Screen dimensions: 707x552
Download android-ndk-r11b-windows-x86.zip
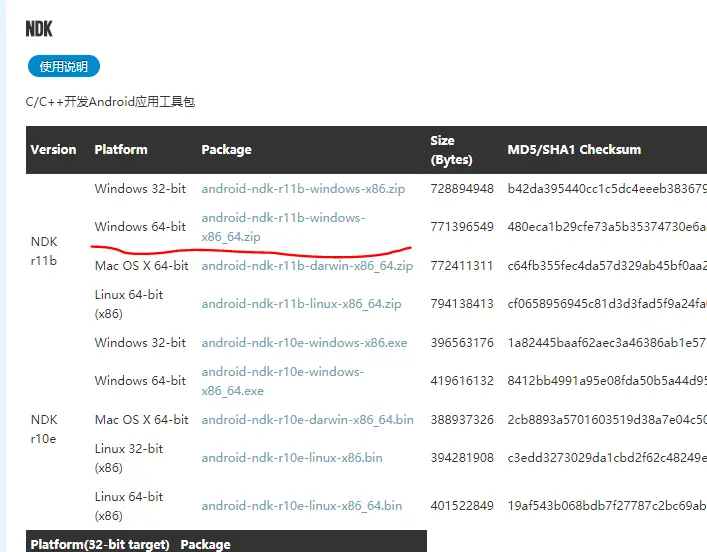[303, 189]
